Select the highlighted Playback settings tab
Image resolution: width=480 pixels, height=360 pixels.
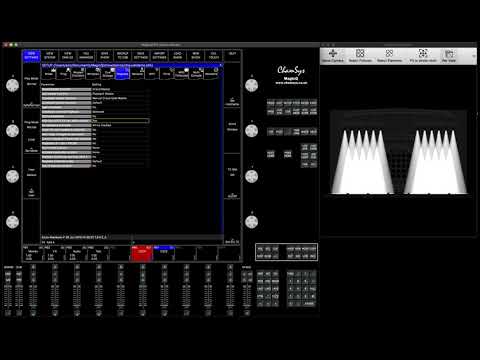(x=122, y=73)
